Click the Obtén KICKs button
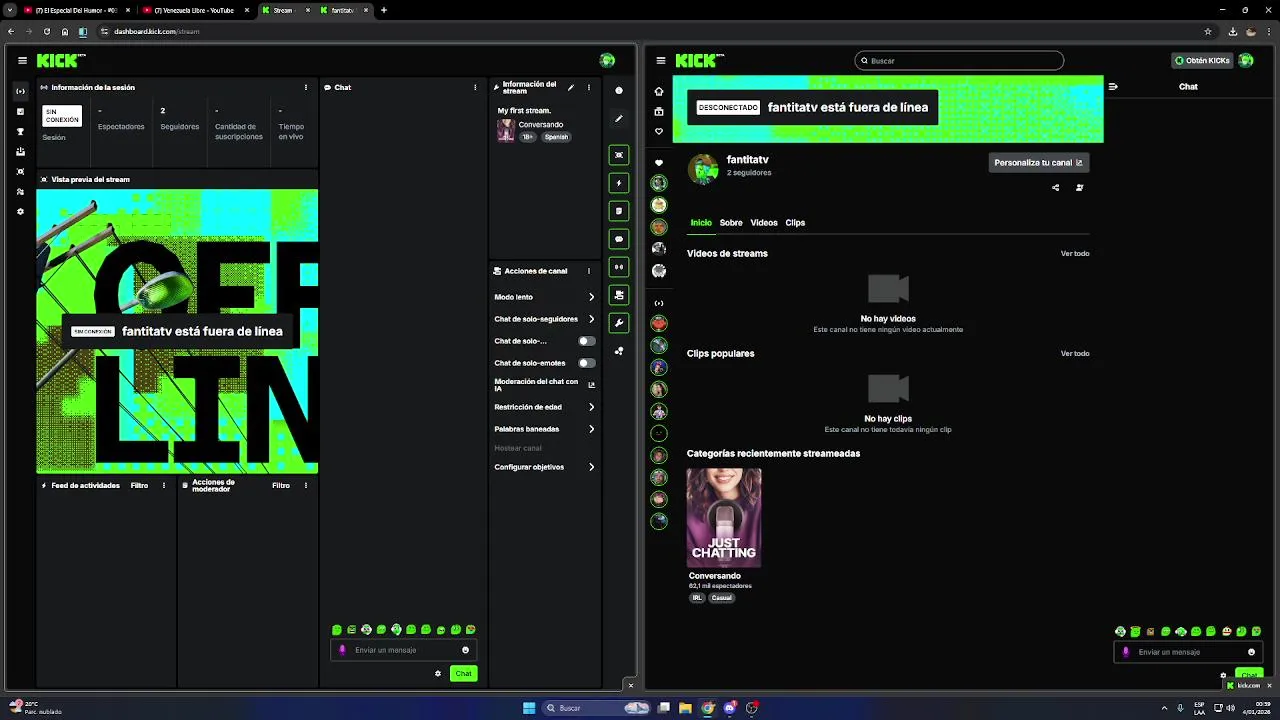Viewport: 1280px width, 720px height. (x=1202, y=60)
